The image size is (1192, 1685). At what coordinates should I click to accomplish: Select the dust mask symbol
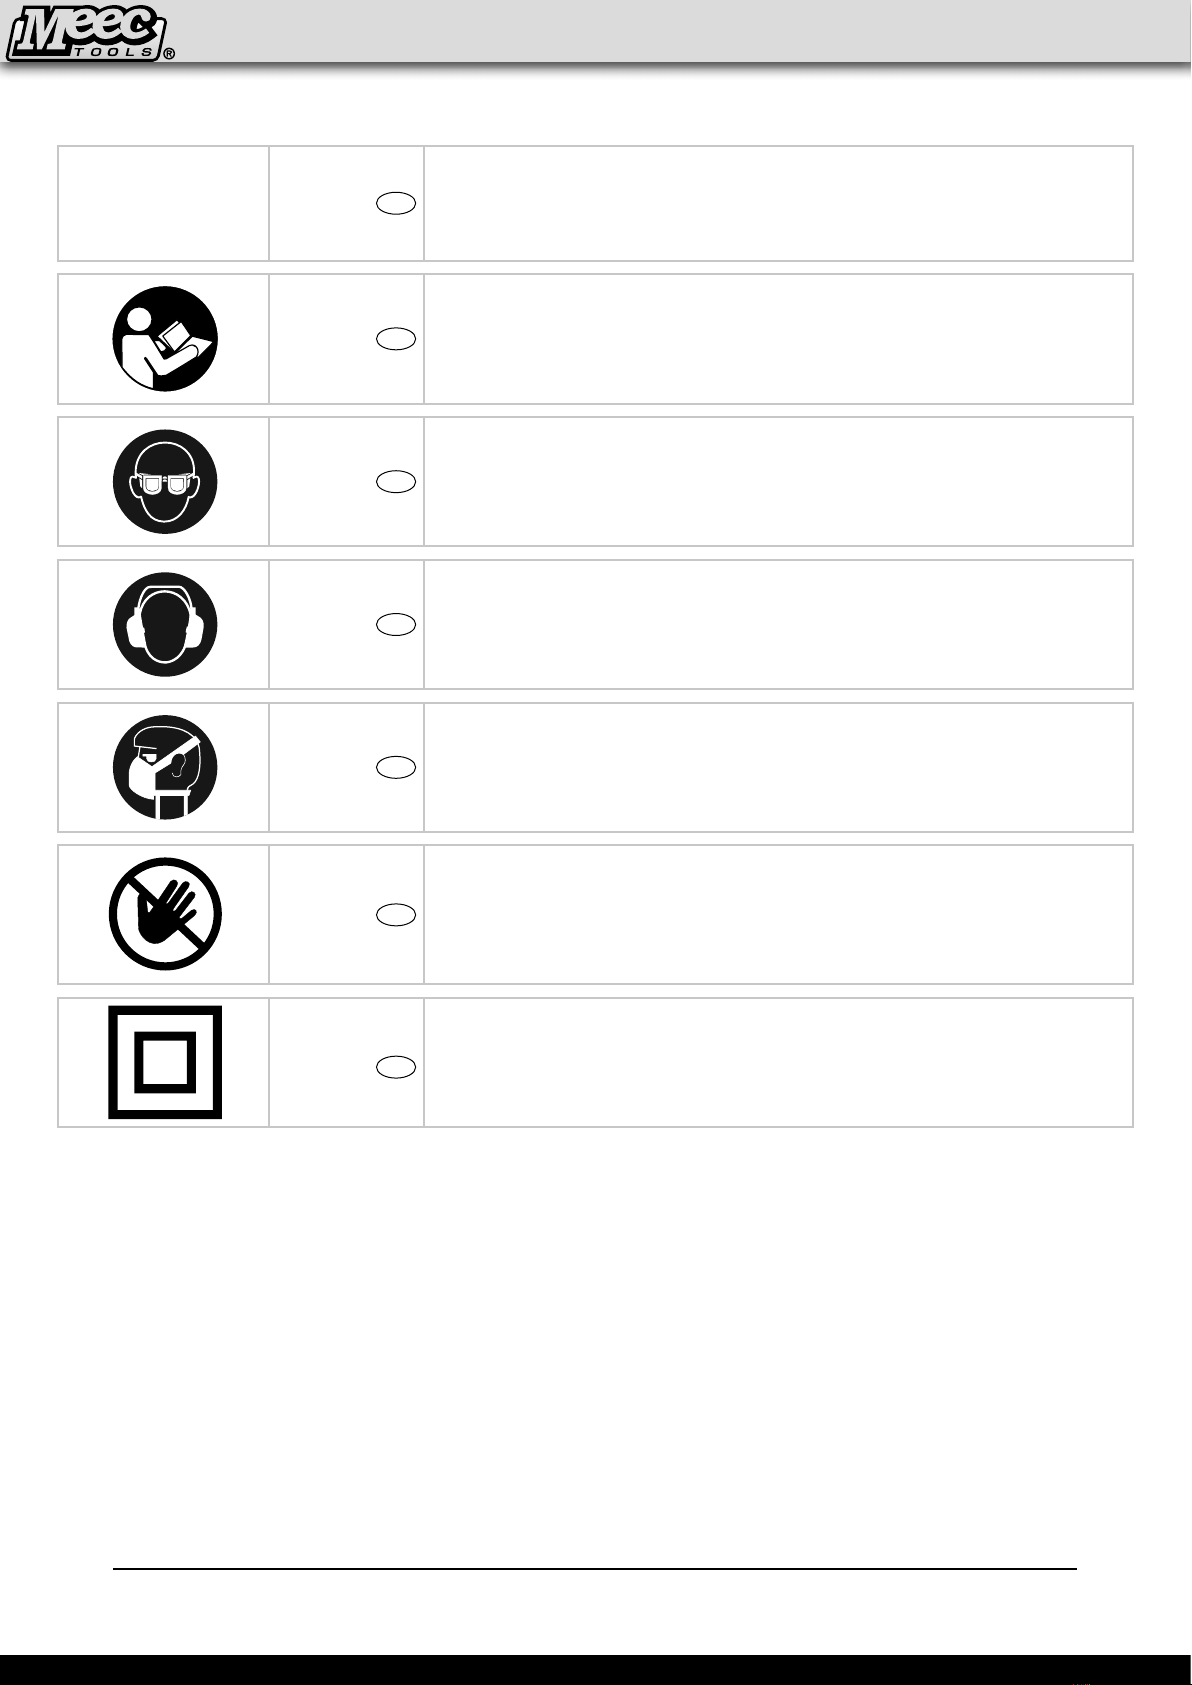[x=165, y=768]
